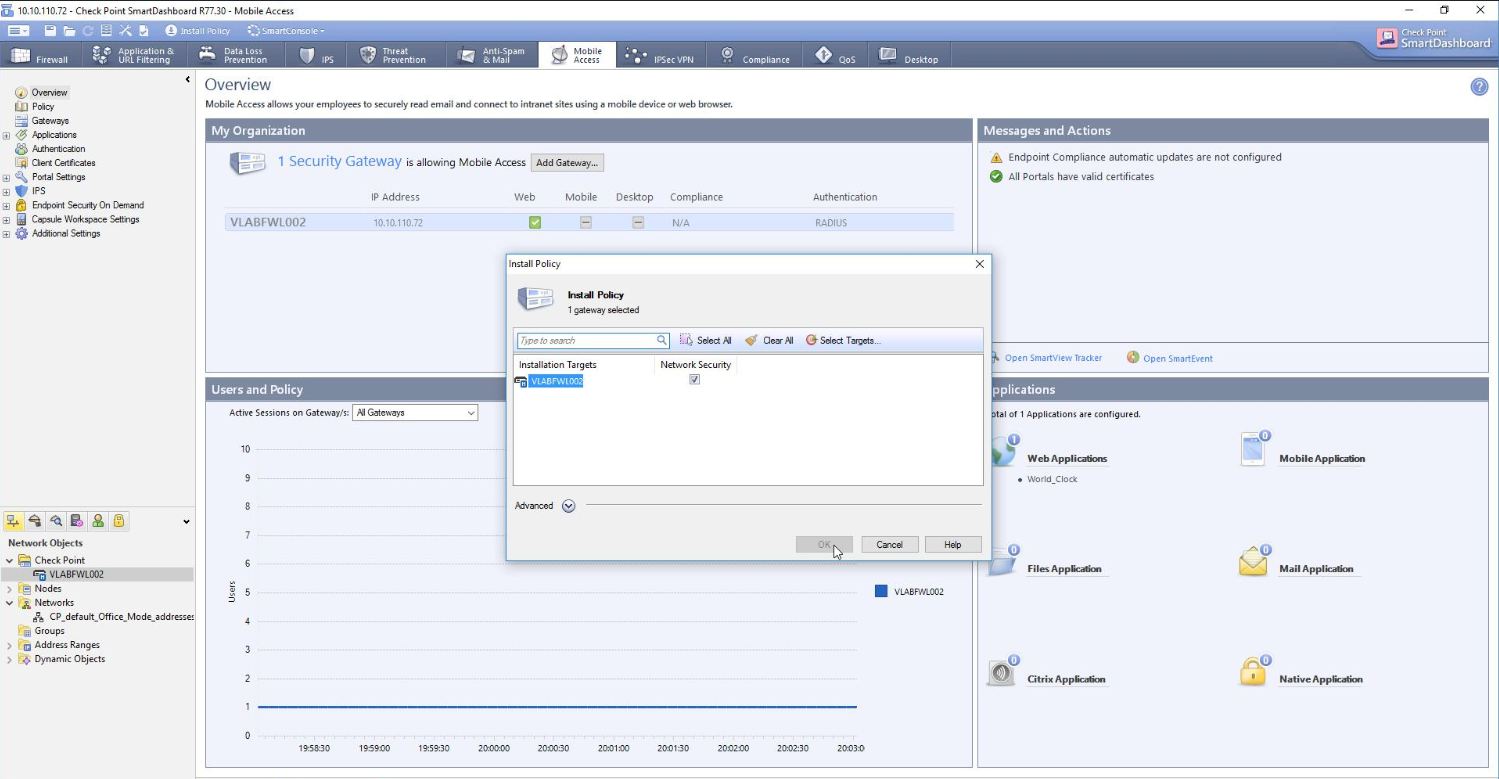Click the Type to search field
Screen dimensions: 1499x779
click(x=586, y=341)
